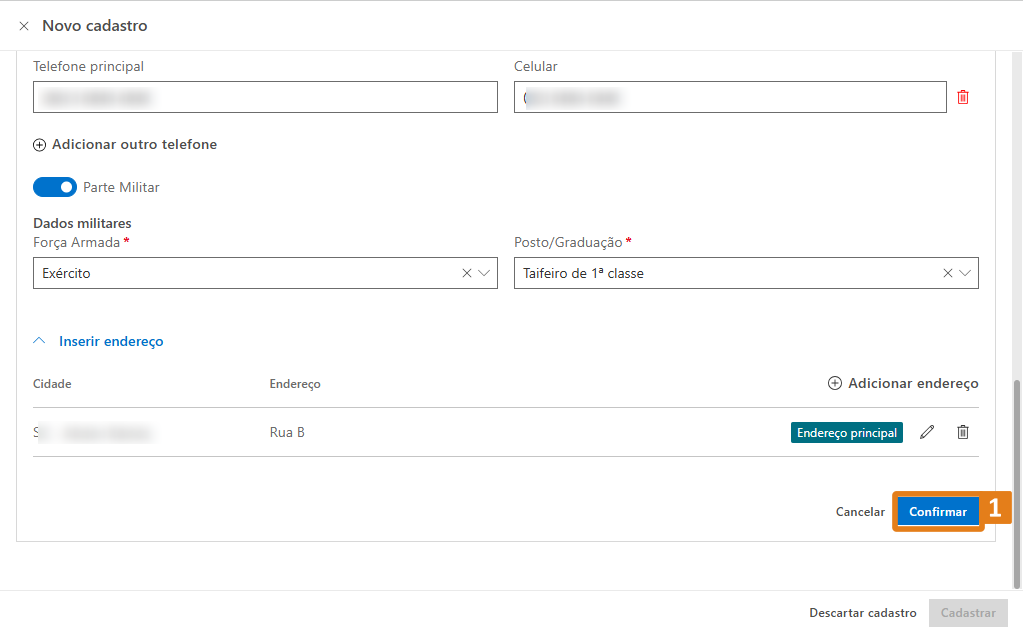Click Cancelar to abort changes

click(x=860, y=512)
